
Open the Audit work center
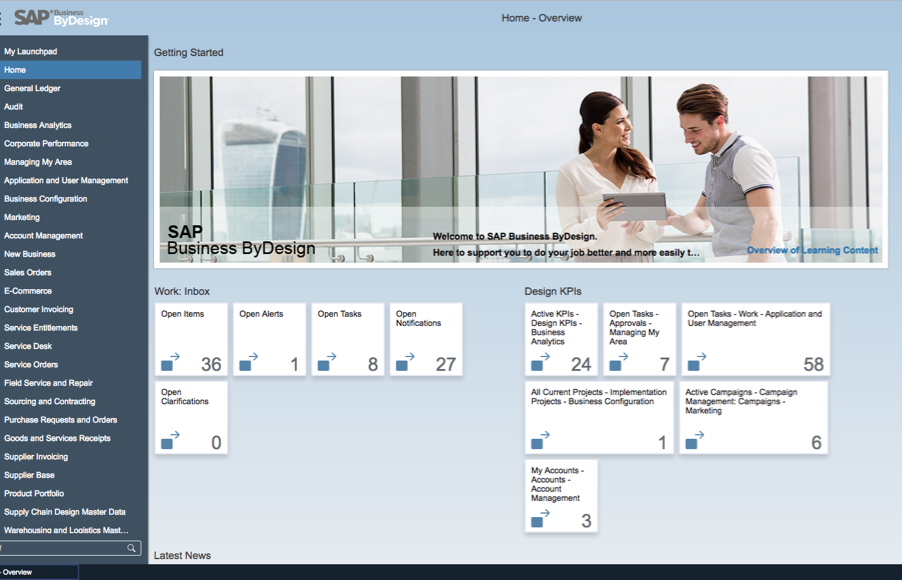[x=70, y=106]
